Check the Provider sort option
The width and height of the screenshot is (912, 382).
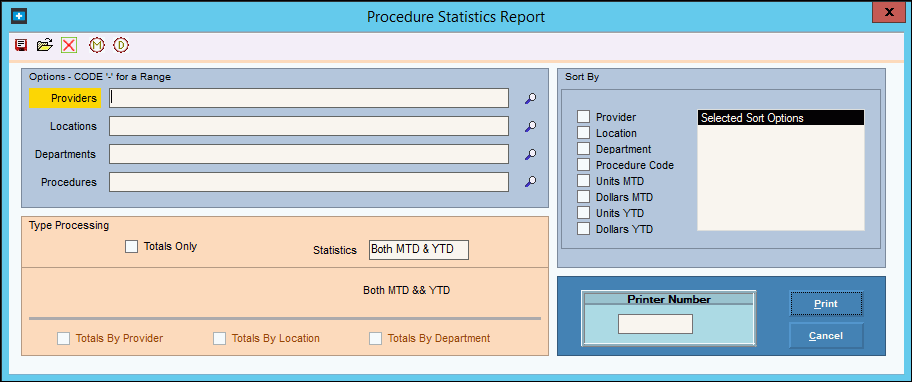[583, 117]
